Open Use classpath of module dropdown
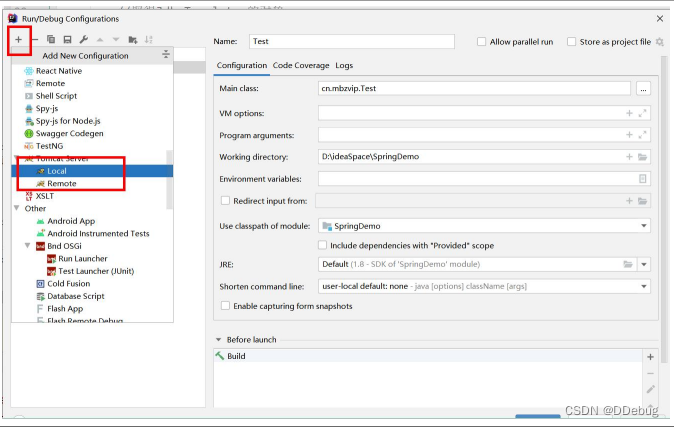 643,226
